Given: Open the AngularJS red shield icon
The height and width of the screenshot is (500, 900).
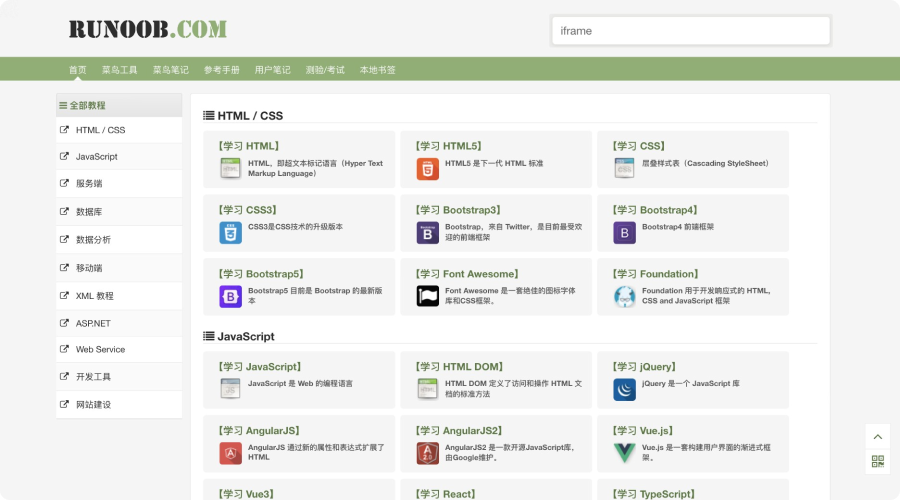Looking at the screenshot, I should coord(231,453).
